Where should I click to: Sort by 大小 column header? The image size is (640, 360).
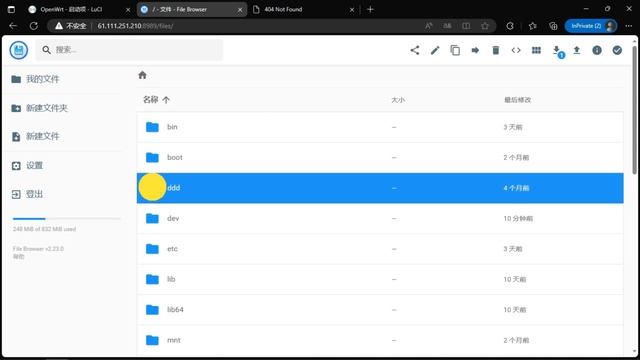coord(398,100)
